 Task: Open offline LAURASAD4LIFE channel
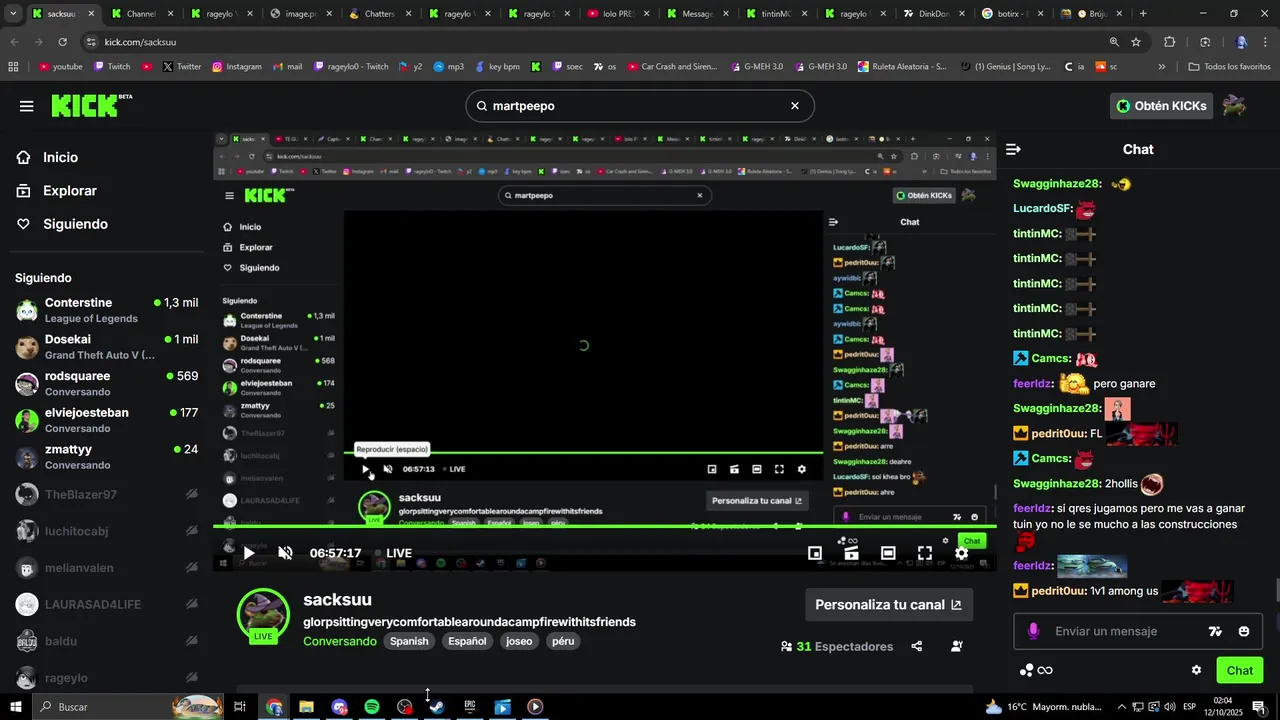[x=107, y=604]
